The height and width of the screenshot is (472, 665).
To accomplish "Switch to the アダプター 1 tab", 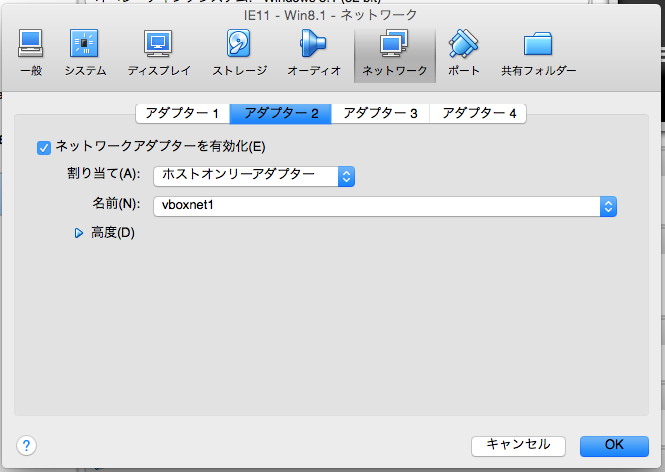I will (182, 113).
